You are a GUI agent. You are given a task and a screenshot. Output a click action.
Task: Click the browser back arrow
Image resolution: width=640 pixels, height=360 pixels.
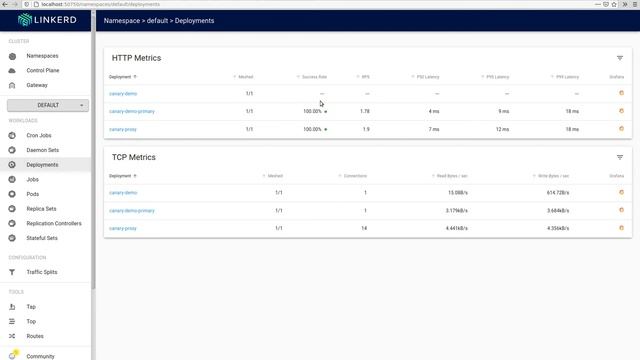(5, 4)
